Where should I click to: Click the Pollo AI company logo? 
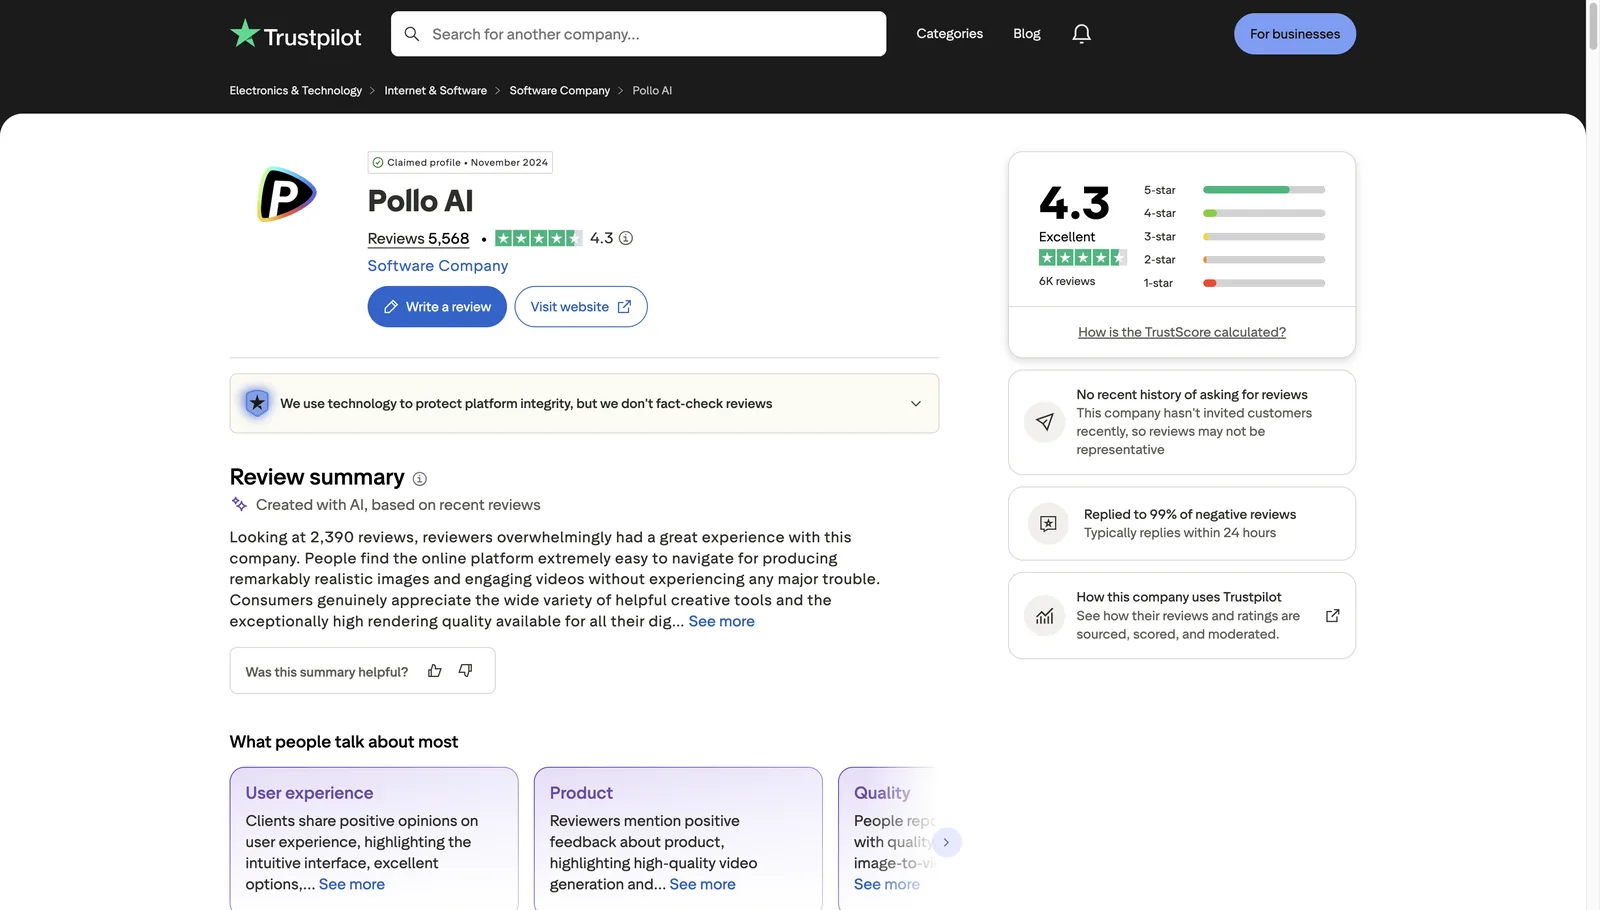tap(287, 194)
